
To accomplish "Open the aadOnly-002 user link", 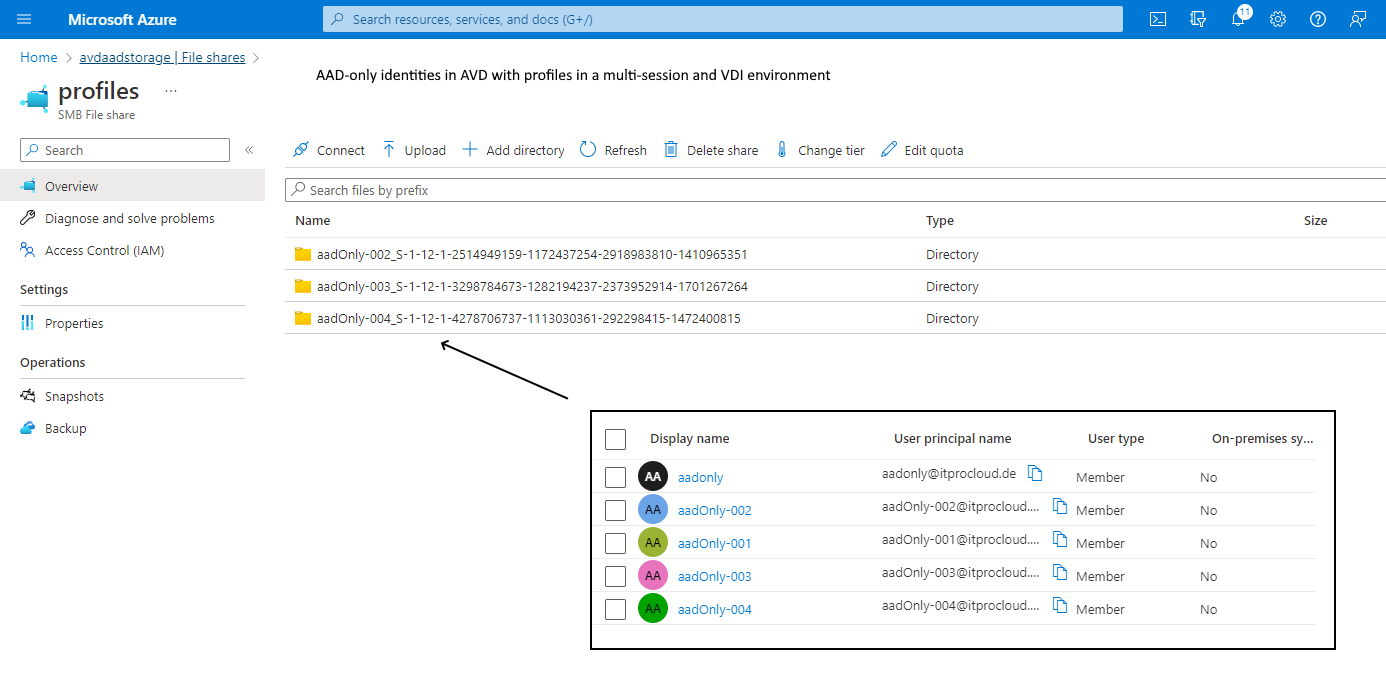I will (x=715, y=510).
